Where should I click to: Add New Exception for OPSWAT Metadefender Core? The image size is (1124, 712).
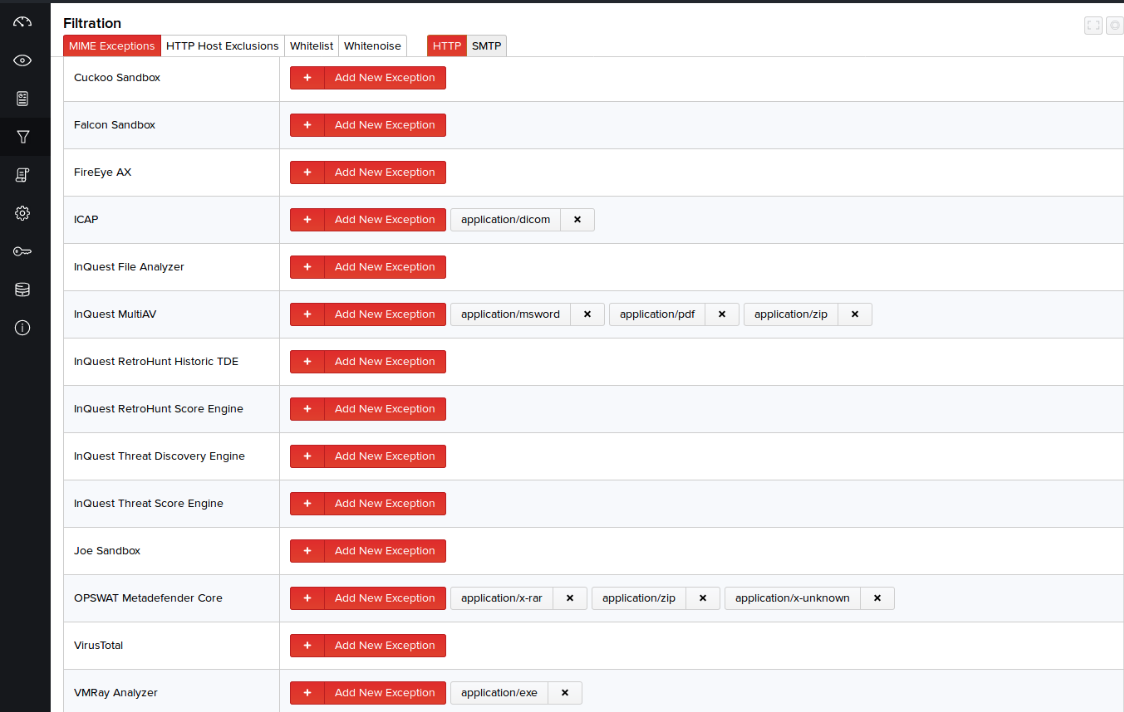pyautogui.click(x=368, y=598)
